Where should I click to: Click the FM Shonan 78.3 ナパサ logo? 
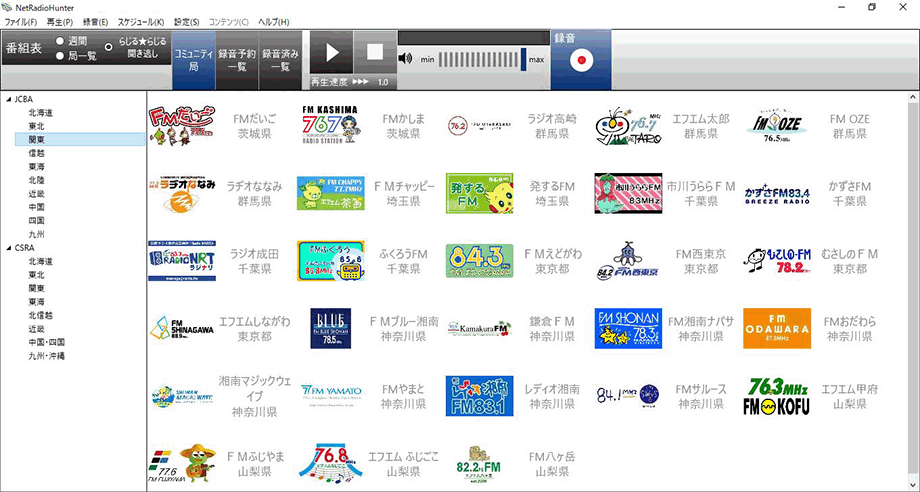click(x=628, y=328)
